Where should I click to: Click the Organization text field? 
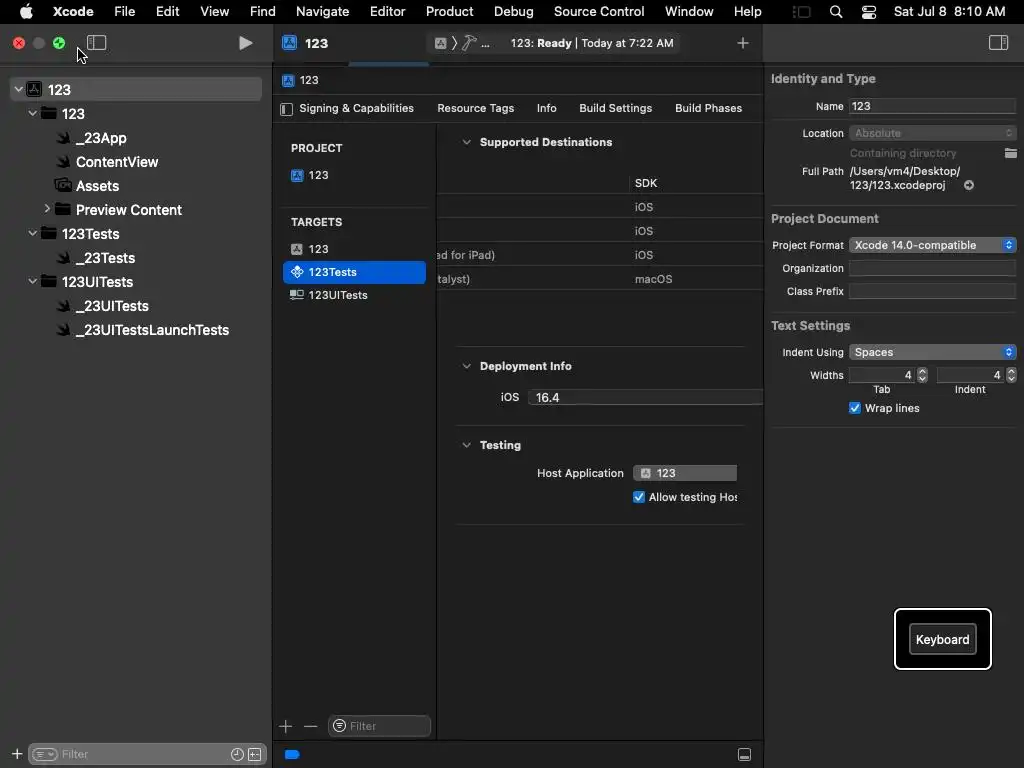[933, 268]
